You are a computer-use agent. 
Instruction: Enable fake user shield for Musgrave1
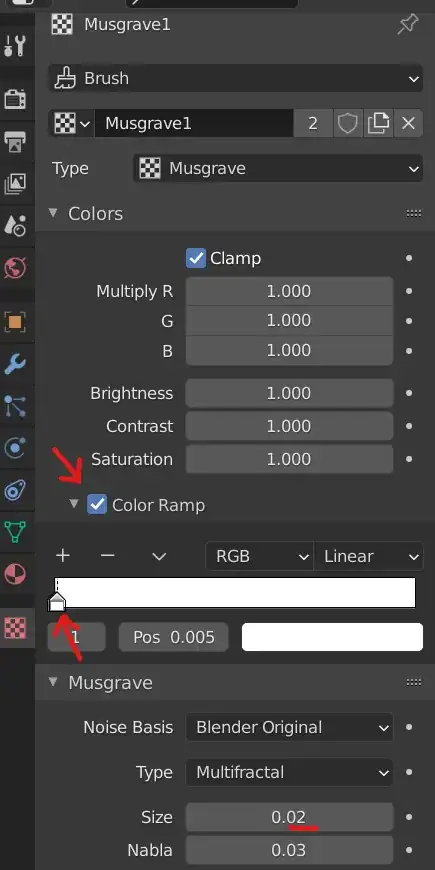(x=348, y=123)
